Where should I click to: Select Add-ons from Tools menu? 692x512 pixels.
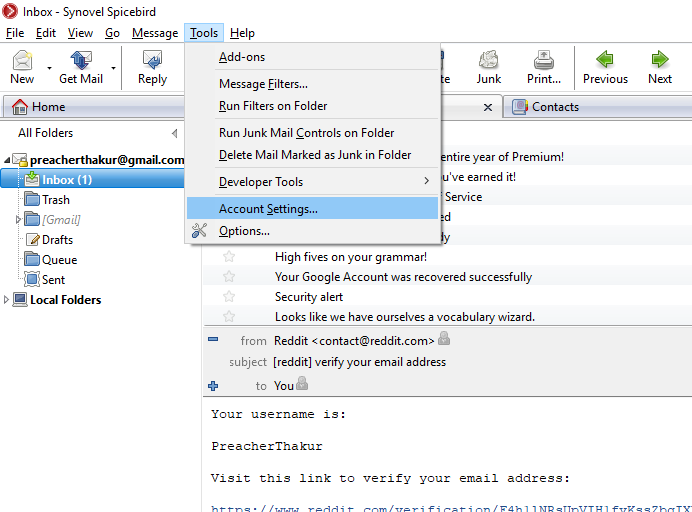point(312,57)
